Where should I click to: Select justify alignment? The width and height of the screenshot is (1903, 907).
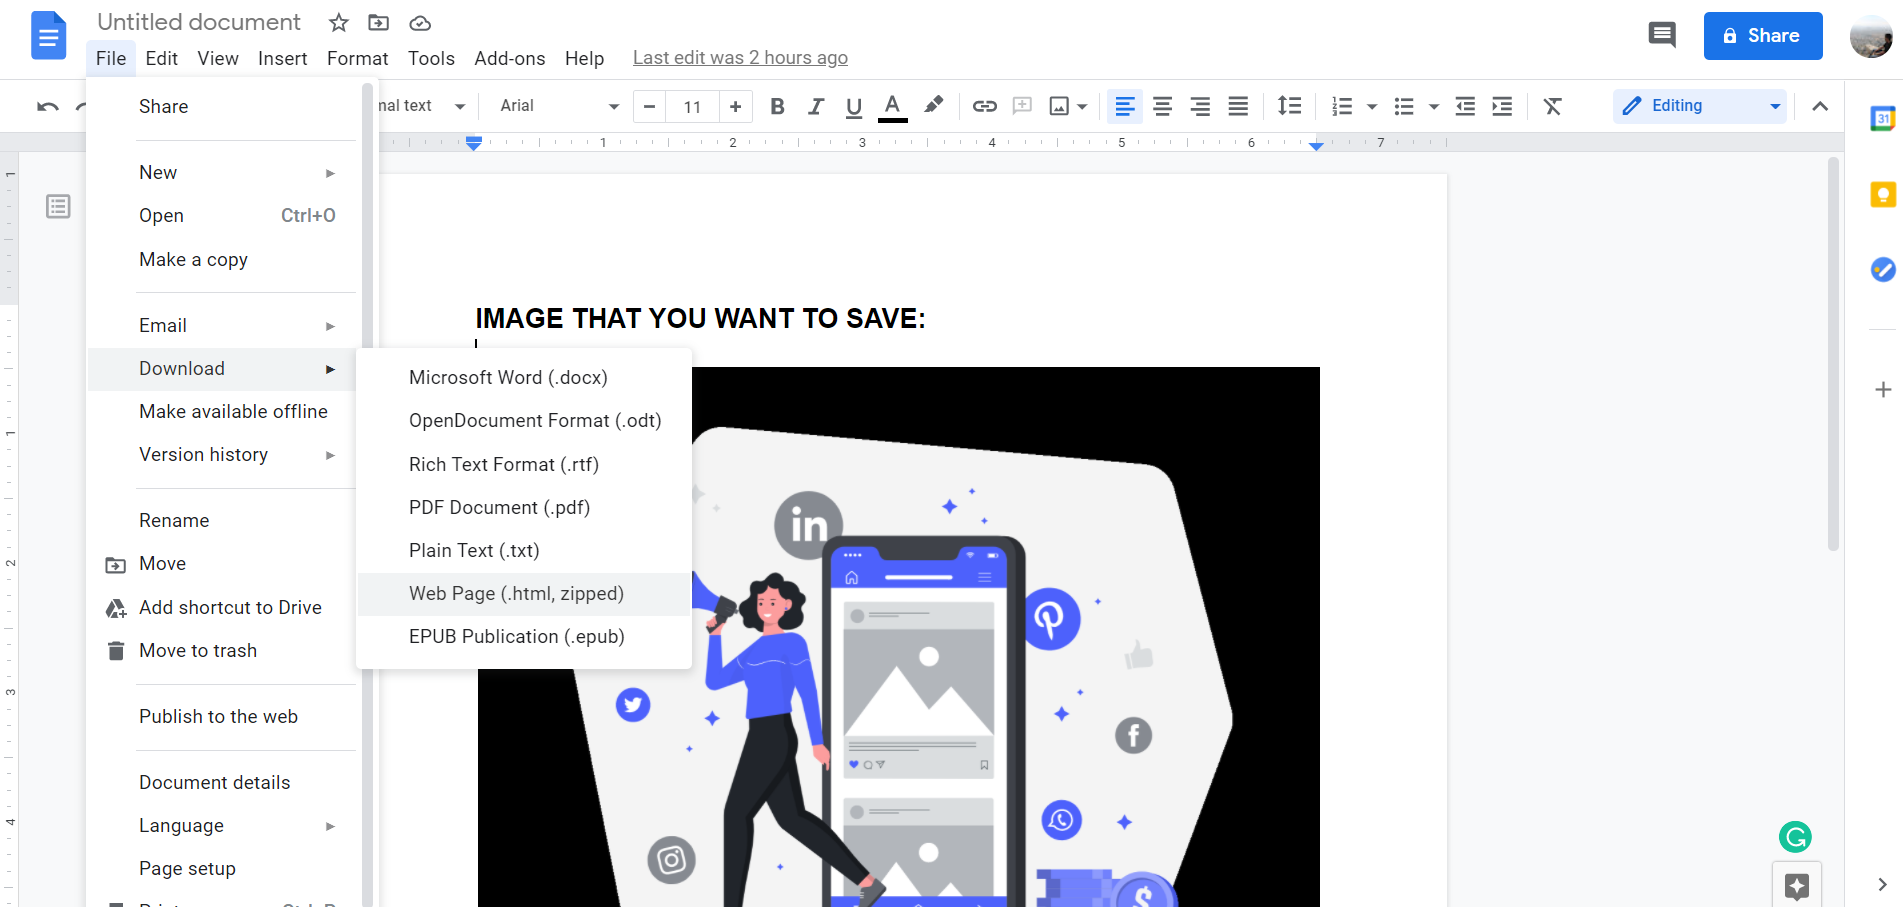(1238, 106)
